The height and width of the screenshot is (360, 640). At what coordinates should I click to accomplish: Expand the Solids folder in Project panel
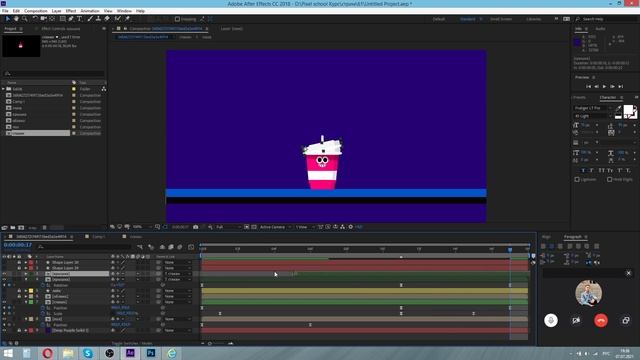(4, 89)
